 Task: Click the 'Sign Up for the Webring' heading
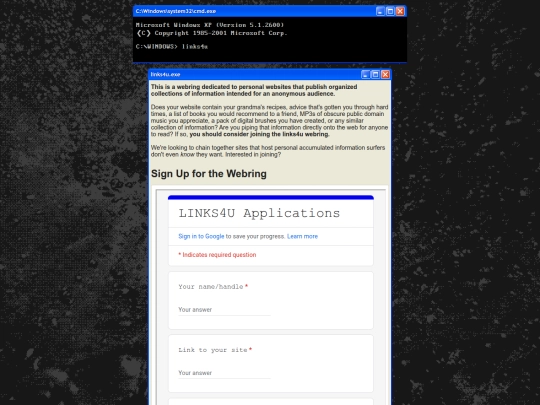(x=209, y=174)
